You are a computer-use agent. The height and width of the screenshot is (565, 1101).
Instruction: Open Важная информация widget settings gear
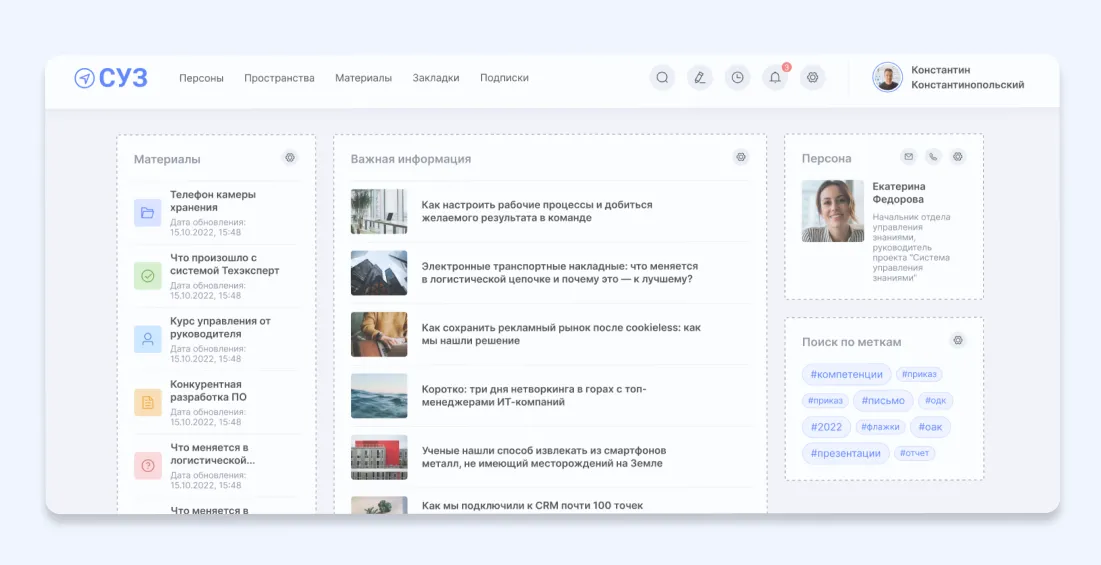[740, 157]
